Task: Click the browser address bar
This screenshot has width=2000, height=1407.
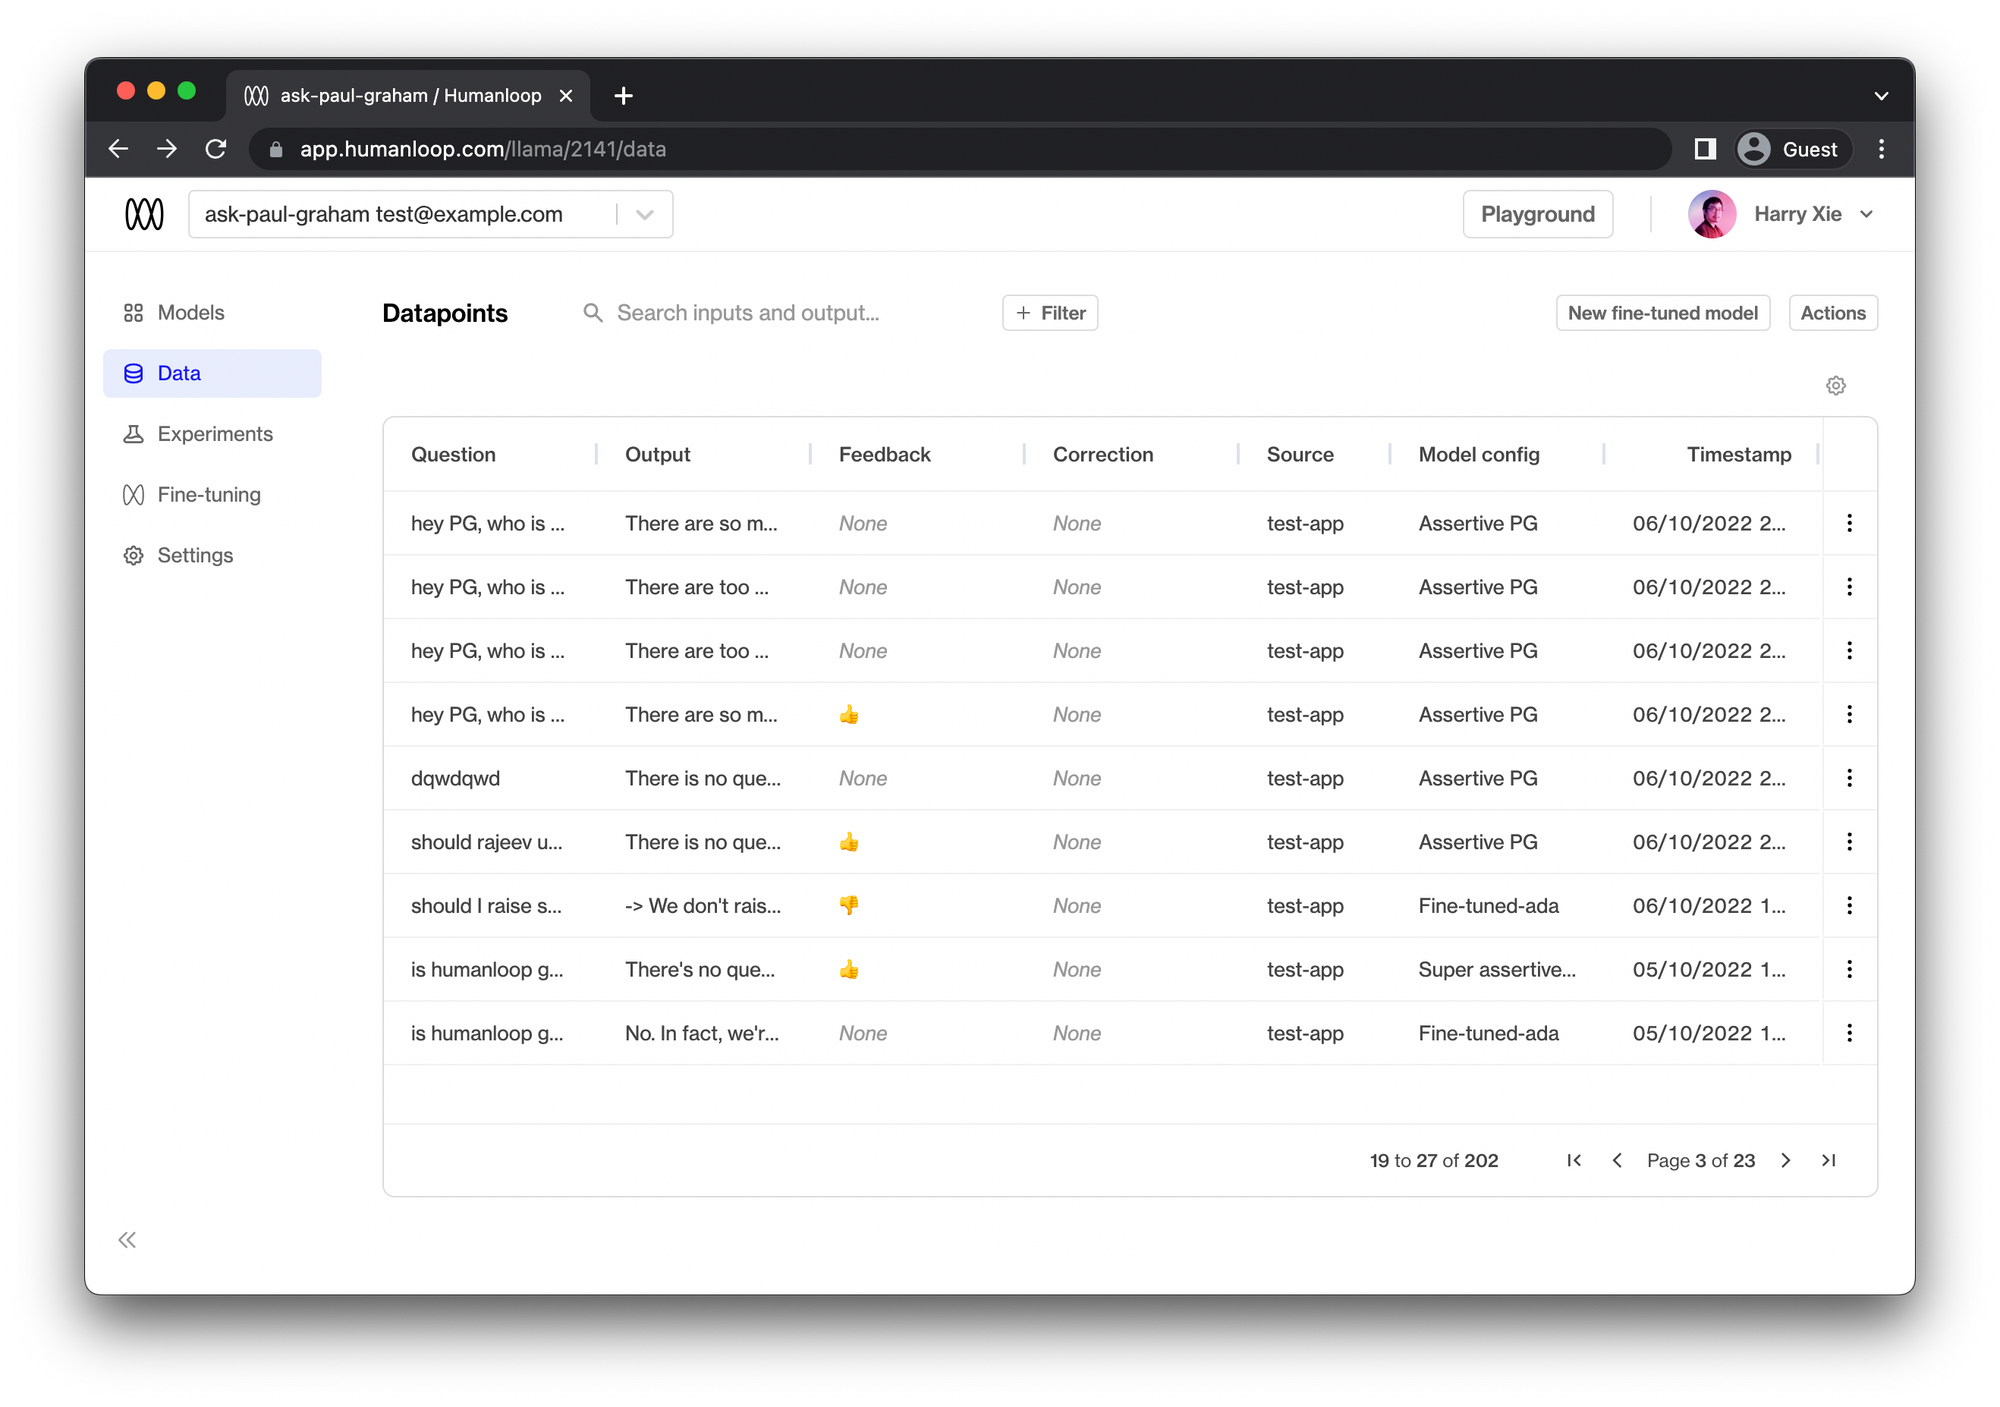Action: pyautogui.click(x=960, y=149)
